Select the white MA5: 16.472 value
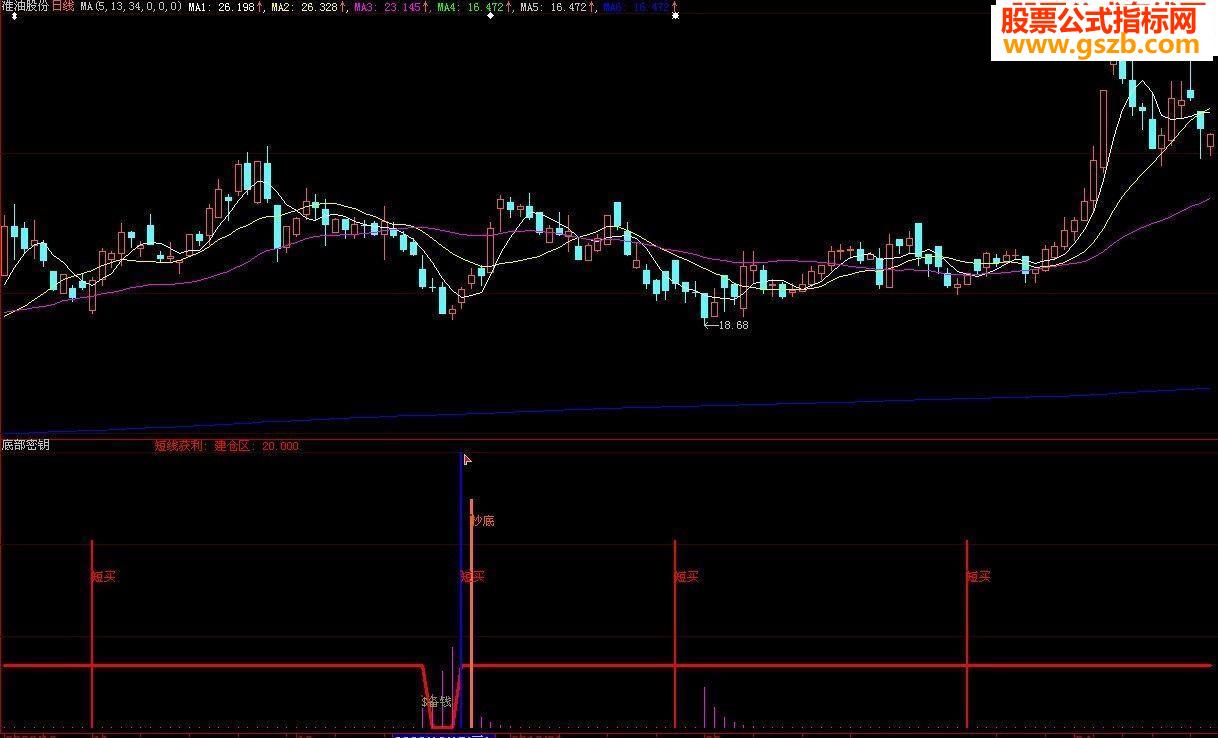This screenshot has width=1218, height=738. tap(556, 6)
